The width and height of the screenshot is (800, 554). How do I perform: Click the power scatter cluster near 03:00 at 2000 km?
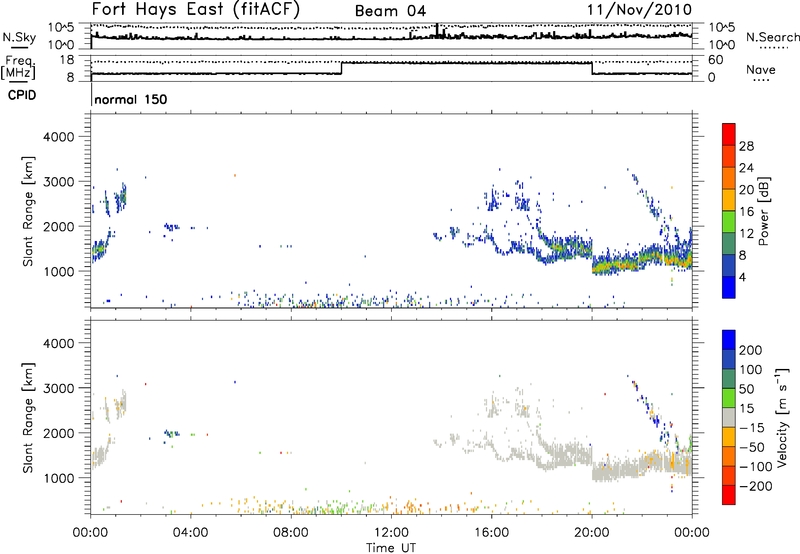coord(171,228)
